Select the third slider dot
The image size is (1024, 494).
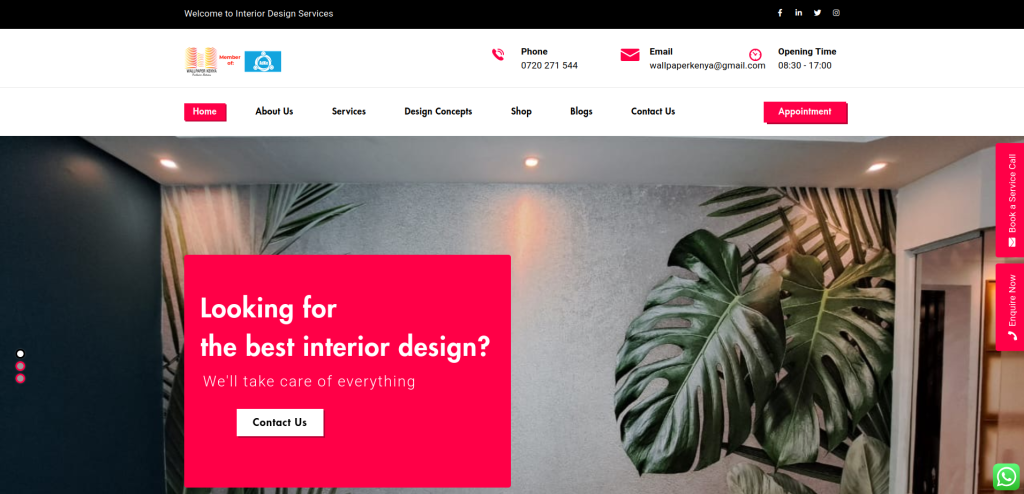(x=20, y=378)
